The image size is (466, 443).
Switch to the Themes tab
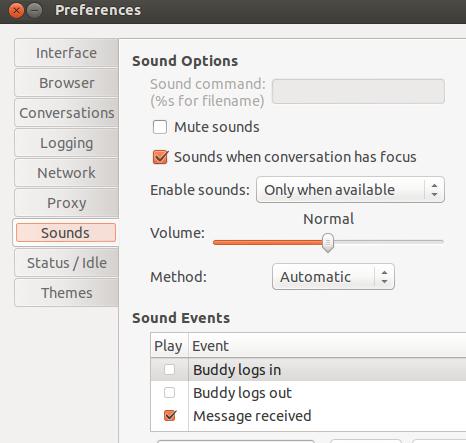[x=66, y=293]
